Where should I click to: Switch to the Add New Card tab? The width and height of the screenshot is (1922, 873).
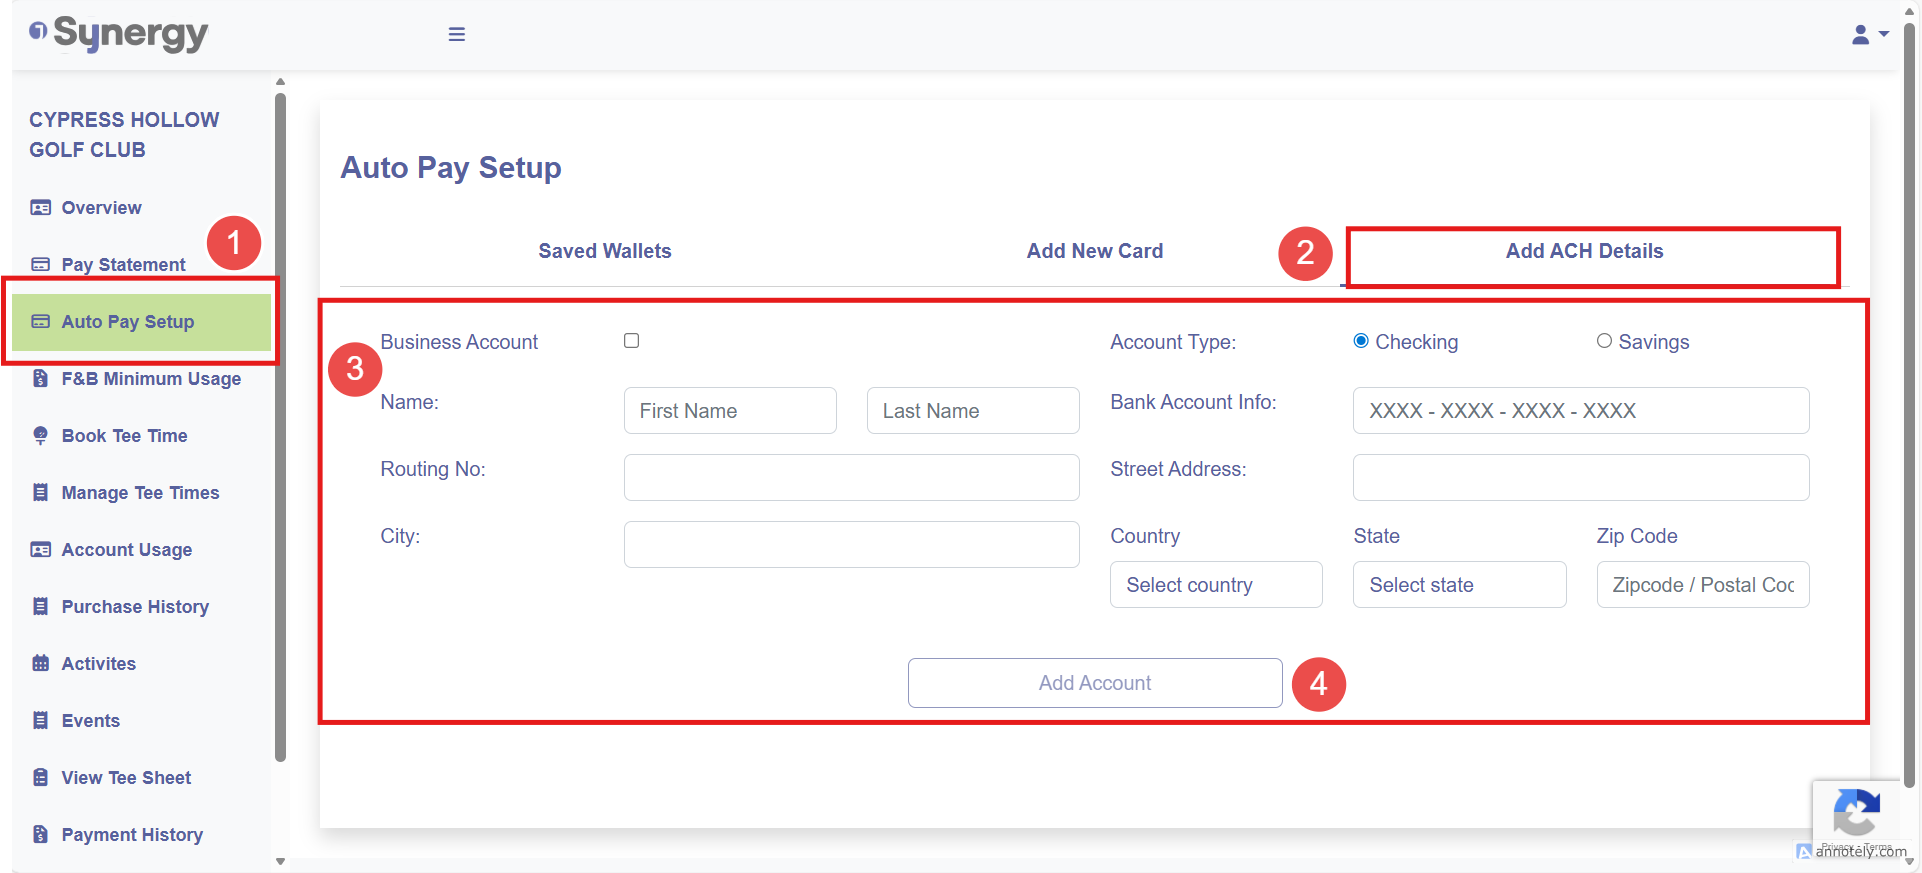point(1094,251)
